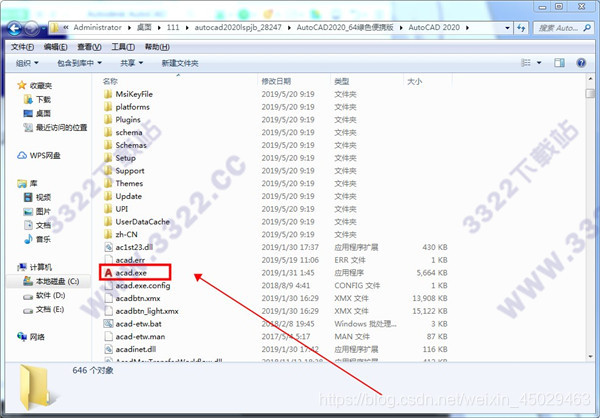Select the ac1st23.dll file icon
The height and width of the screenshot is (418, 600).
point(108,247)
